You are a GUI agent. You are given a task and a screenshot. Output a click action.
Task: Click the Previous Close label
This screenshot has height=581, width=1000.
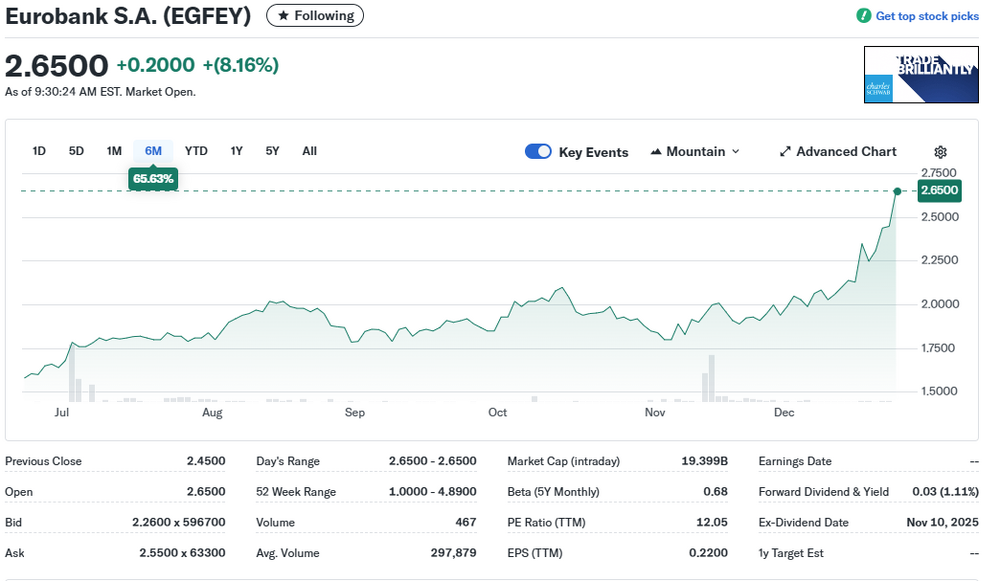[x=43, y=461]
